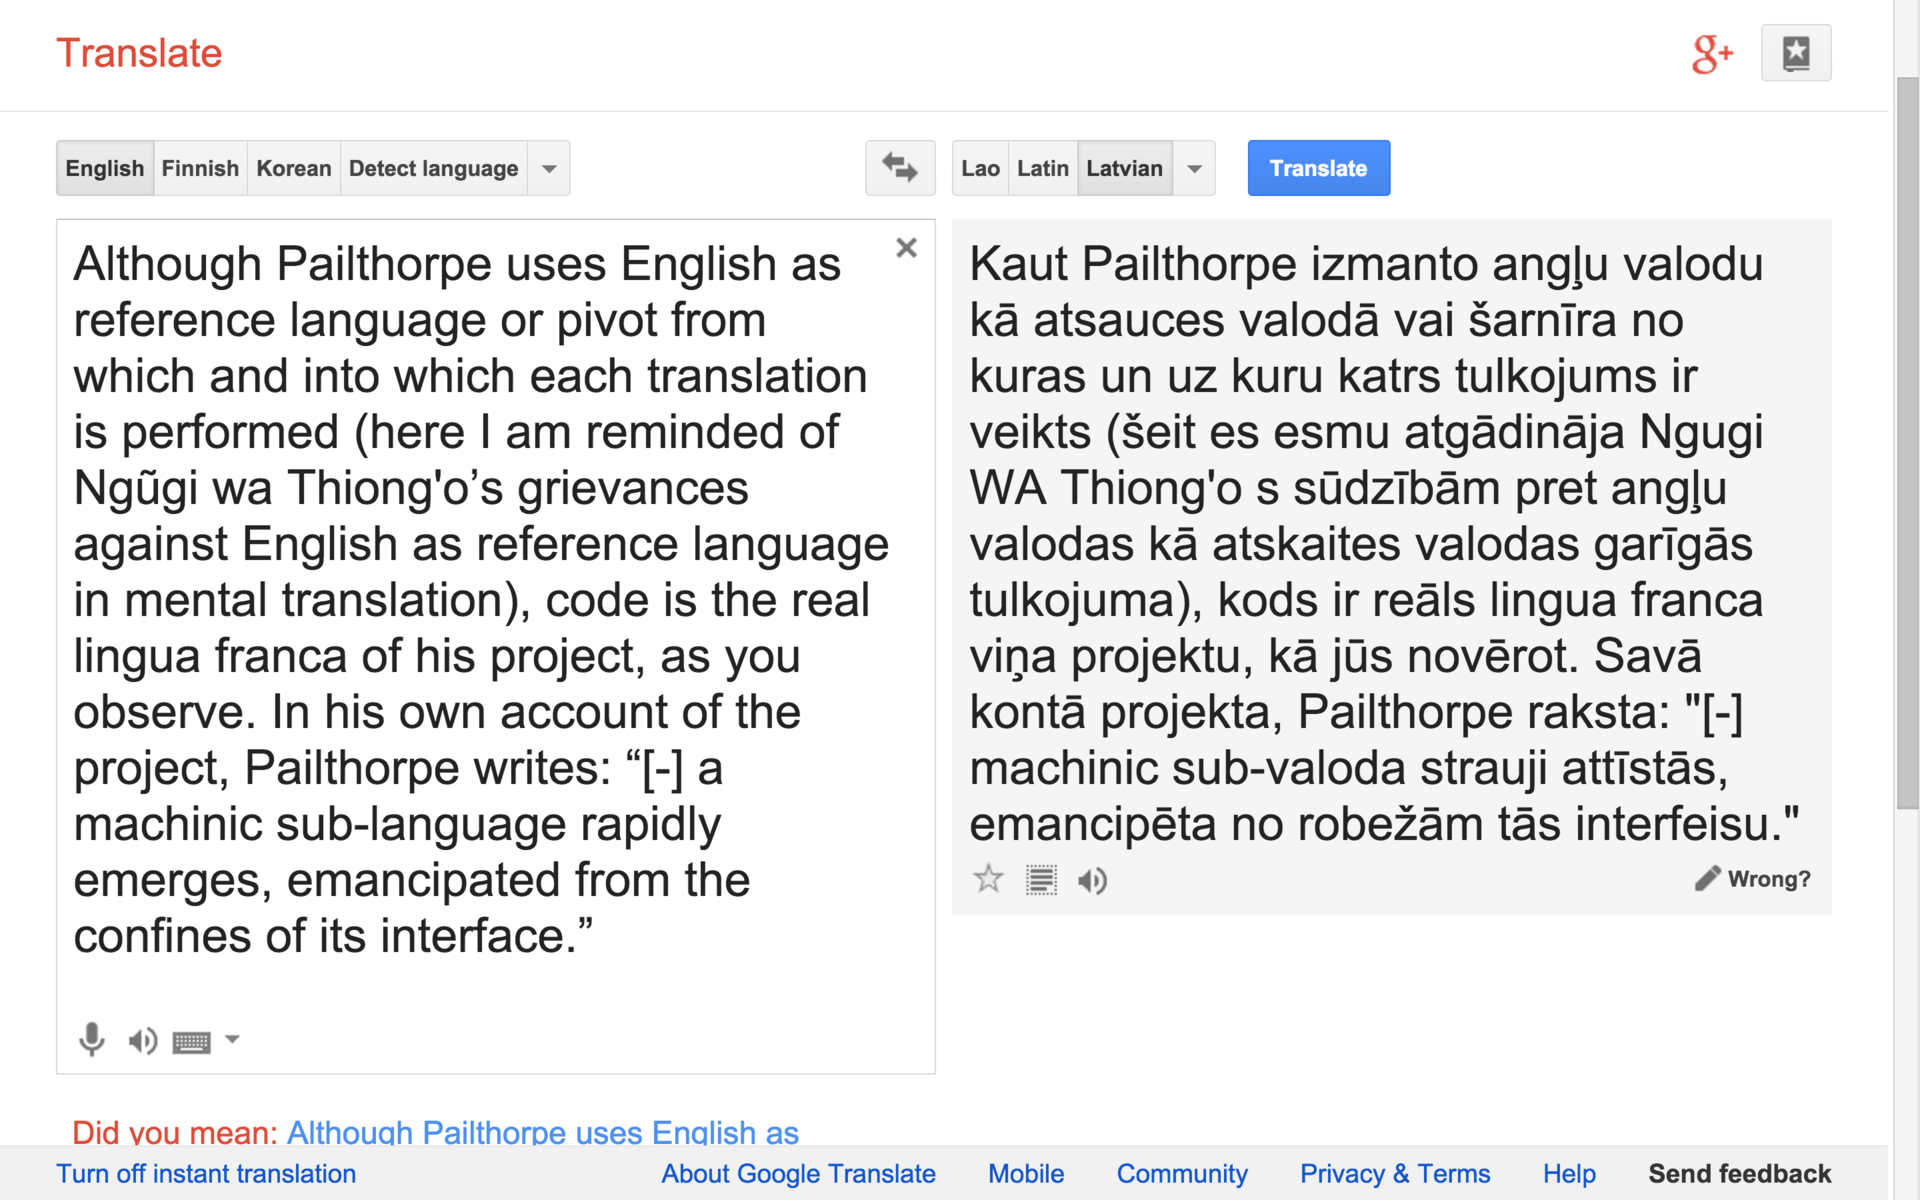The image size is (1920, 1200).
Task: Turn off instant translation
Action: 206,1173
